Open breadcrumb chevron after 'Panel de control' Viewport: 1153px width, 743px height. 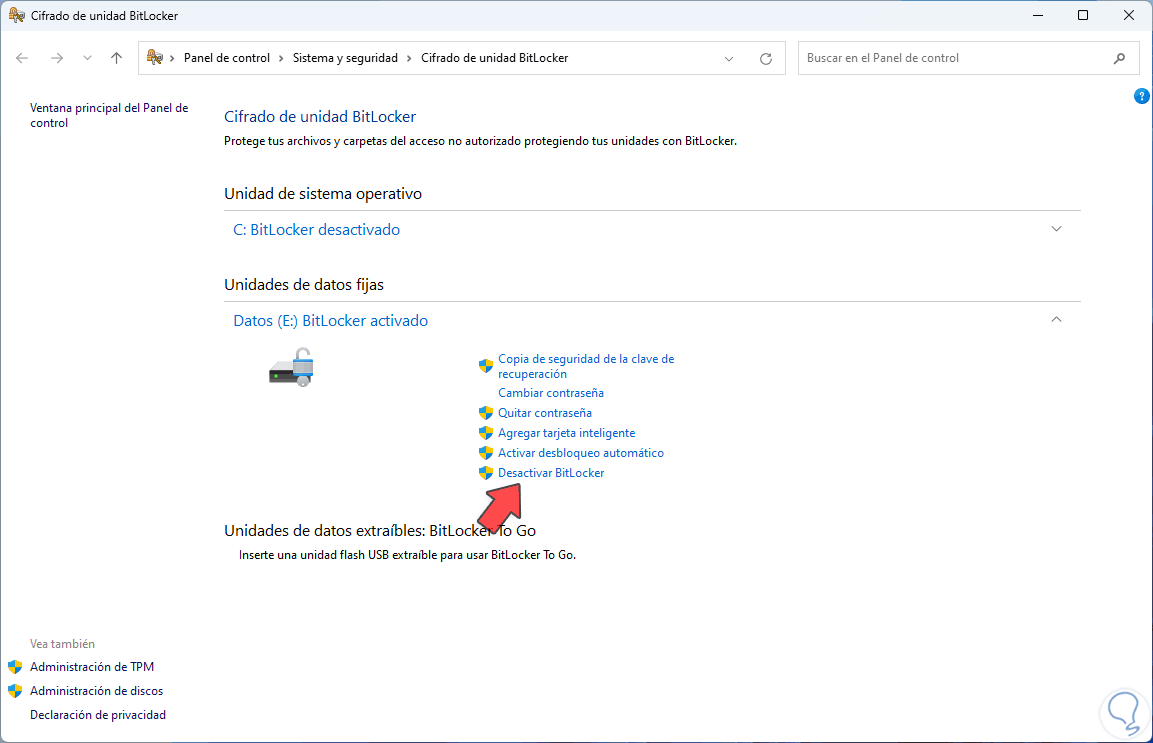[x=281, y=58]
